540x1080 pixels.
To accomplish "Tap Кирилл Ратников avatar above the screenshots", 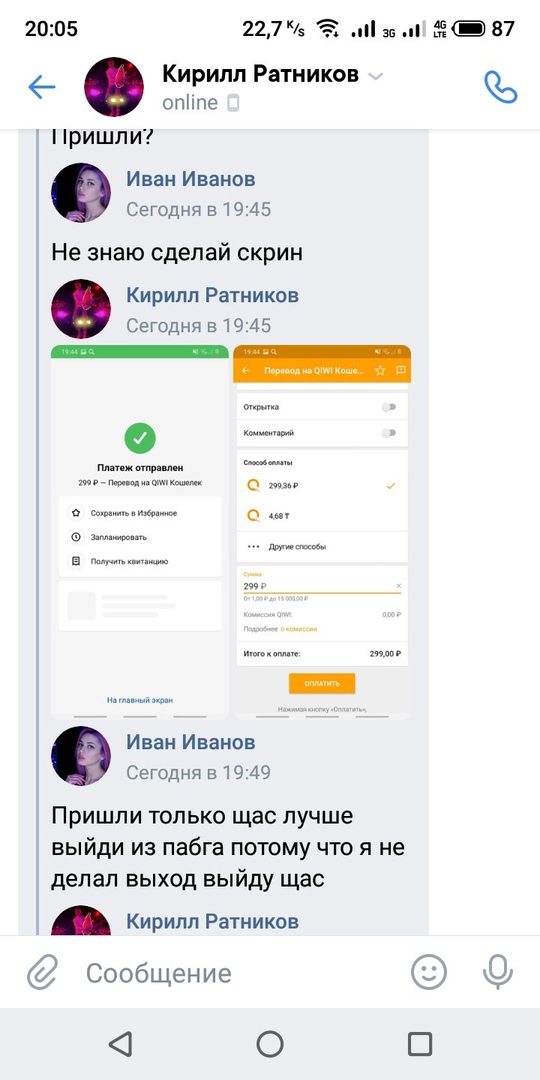I will click(81, 309).
